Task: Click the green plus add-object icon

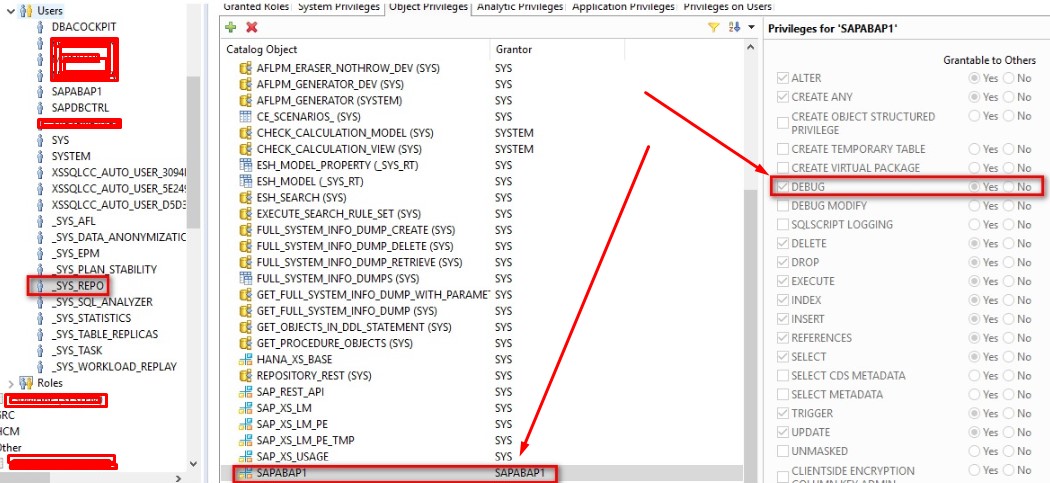Action: pos(232,28)
